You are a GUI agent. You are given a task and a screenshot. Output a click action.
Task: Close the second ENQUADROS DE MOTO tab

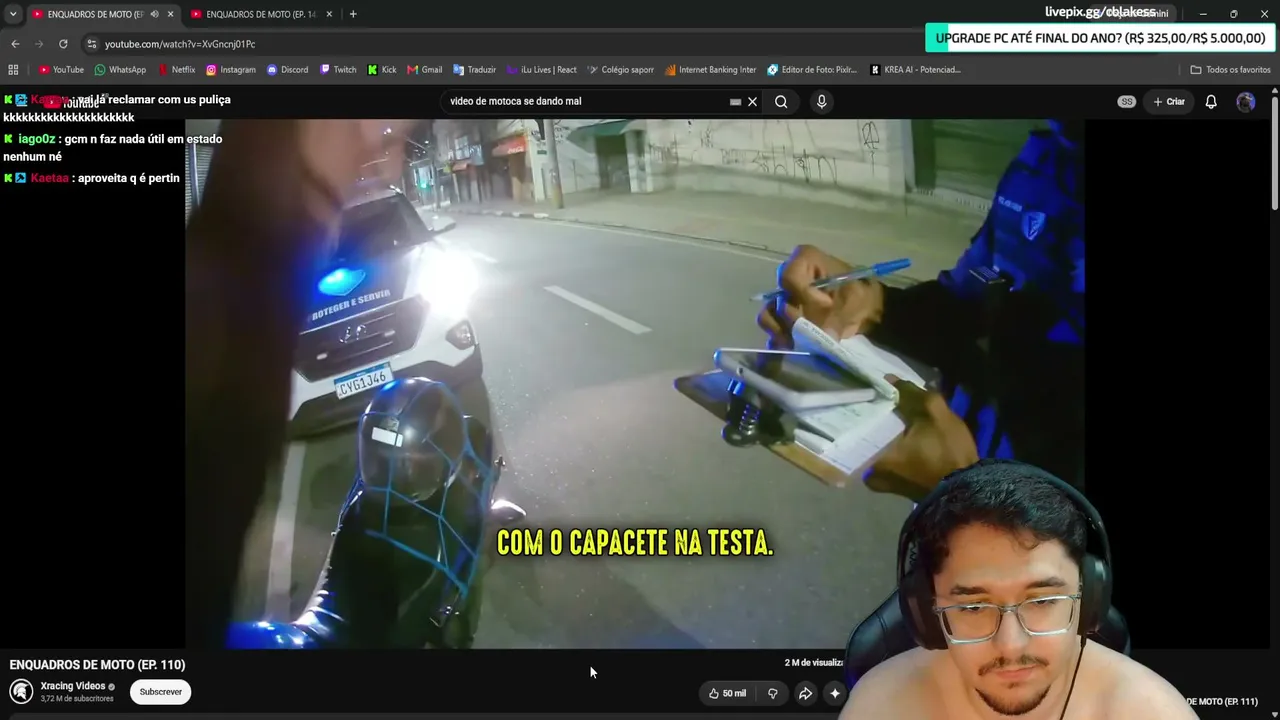[x=330, y=14]
